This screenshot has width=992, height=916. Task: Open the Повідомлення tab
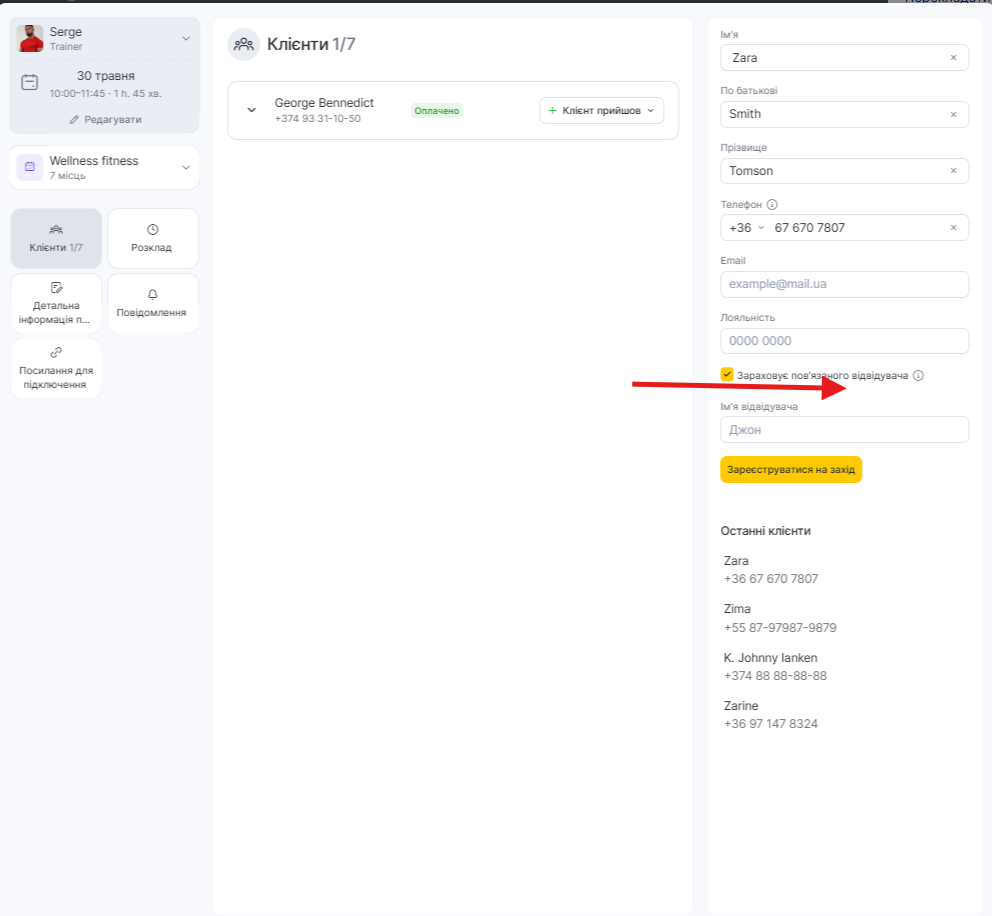(152, 303)
